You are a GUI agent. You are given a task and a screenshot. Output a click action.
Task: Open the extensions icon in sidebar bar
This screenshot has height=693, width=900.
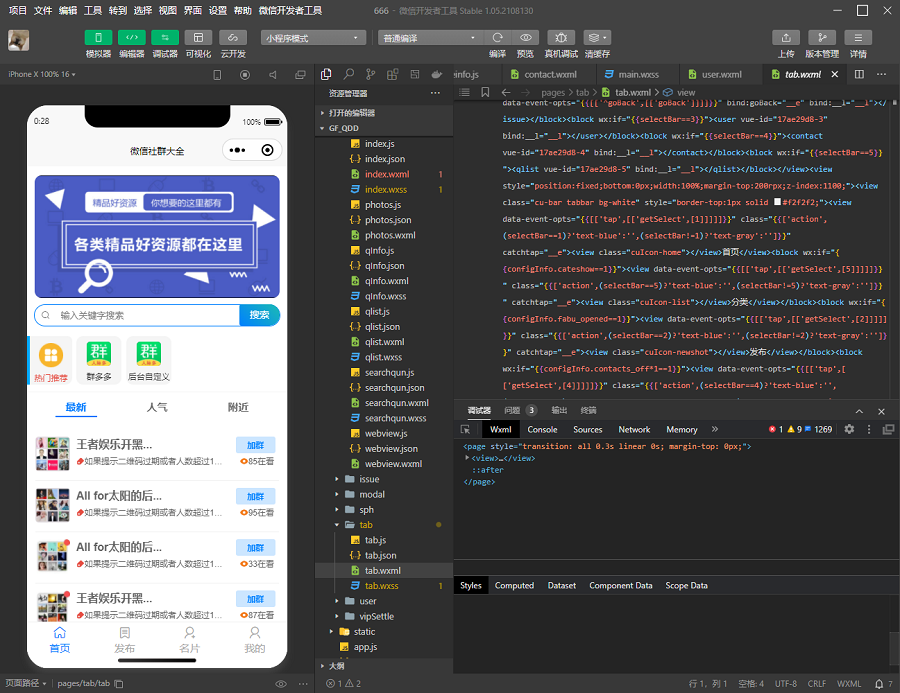tap(393, 74)
